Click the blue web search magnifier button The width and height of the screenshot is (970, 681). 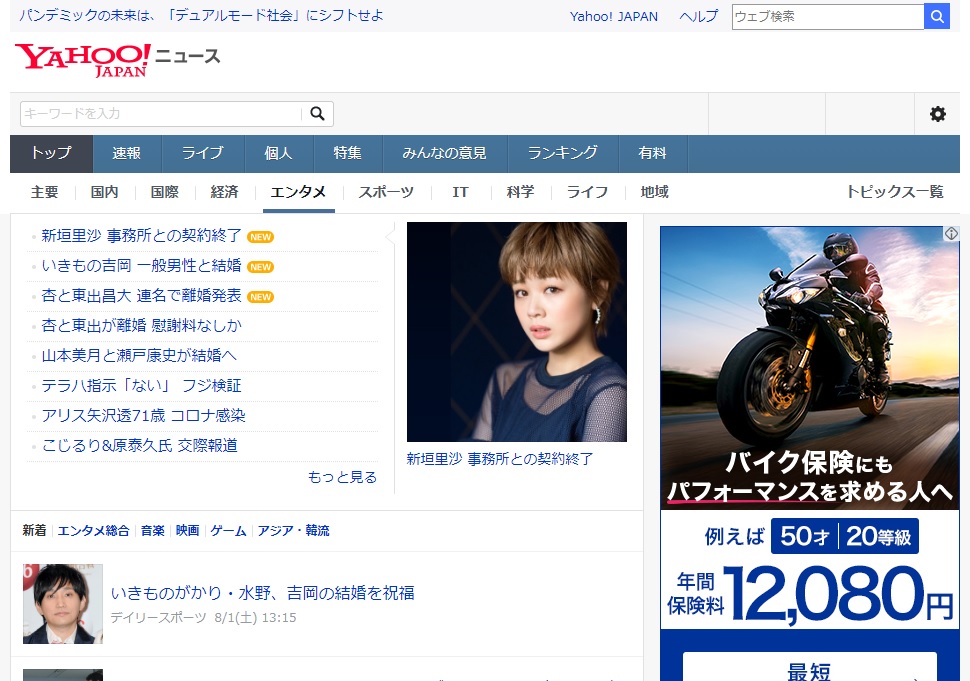[x=937, y=17]
